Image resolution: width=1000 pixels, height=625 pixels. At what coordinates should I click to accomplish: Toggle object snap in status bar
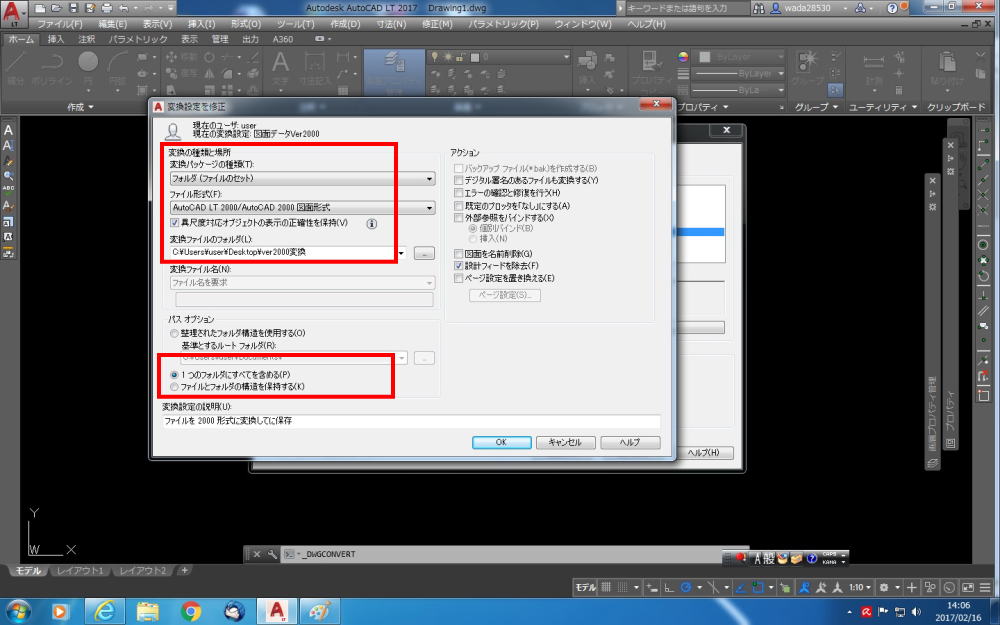click(x=758, y=587)
